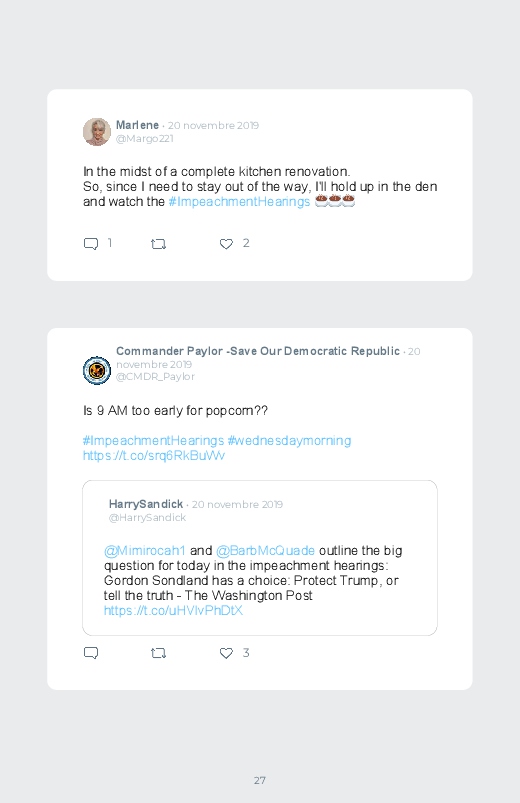Image resolution: width=520 pixels, height=803 pixels.
Task: Open Commander Paylor's profile avatar
Action: coord(97,370)
